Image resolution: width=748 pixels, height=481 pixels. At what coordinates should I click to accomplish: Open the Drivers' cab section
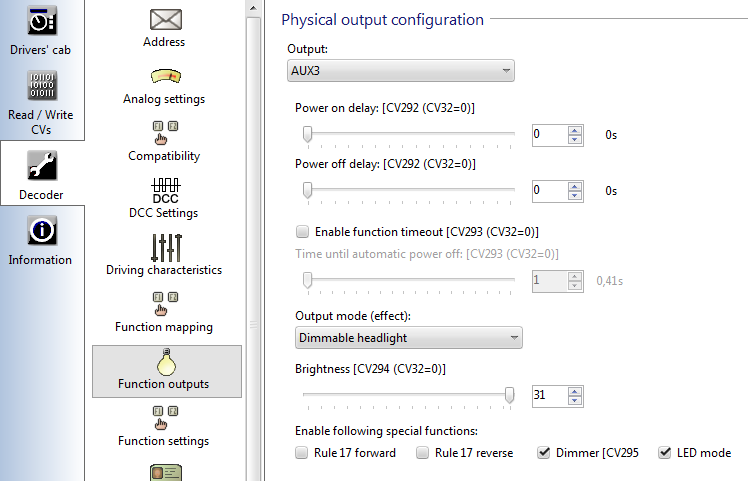click(42, 31)
